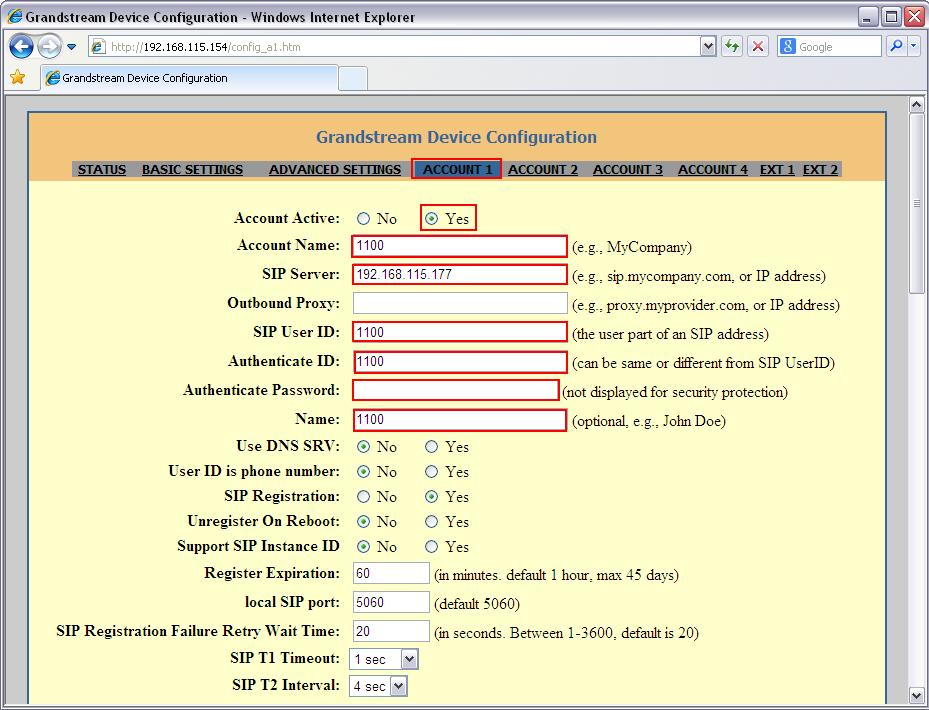Open the SIP T1 Timeout dropdown
The height and width of the screenshot is (710, 929).
tap(384, 659)
